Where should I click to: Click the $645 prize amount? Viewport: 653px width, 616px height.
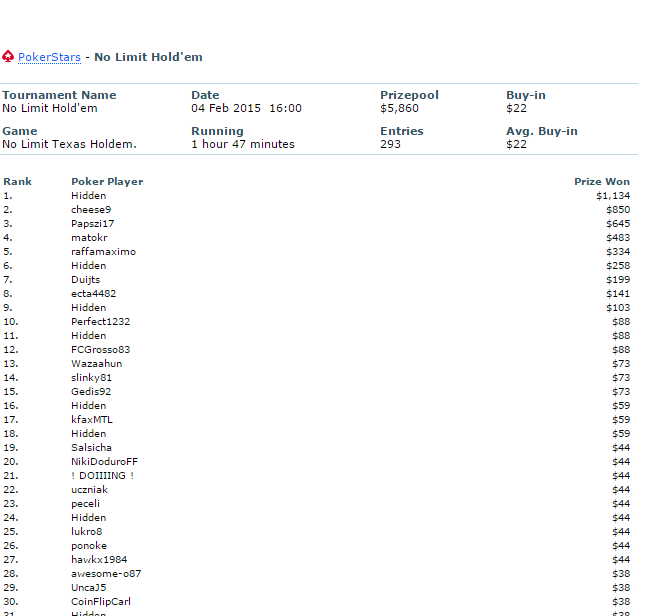click(x=618, y=224)
